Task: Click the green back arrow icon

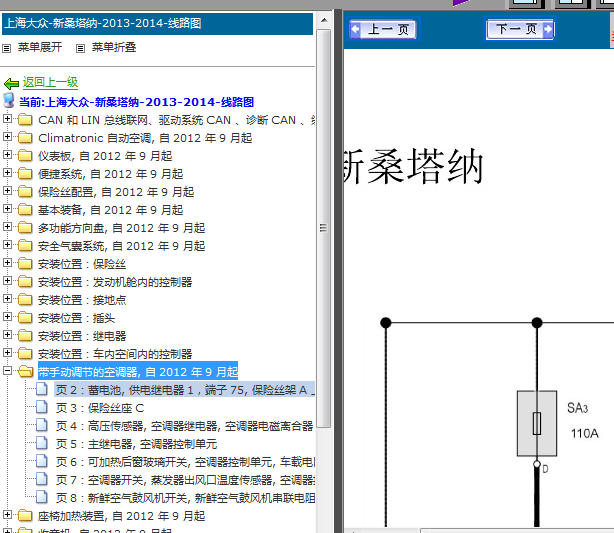Action: 11,83
